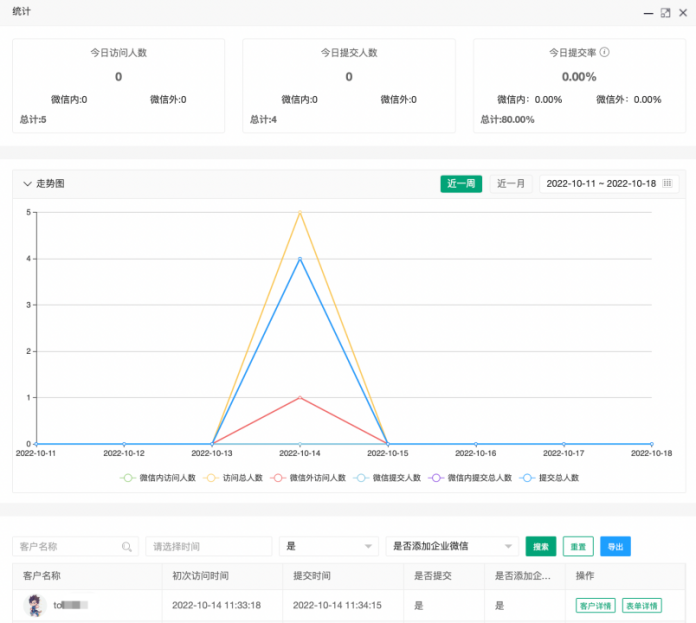Image resolution: width=696 pixels, height=623 pixels.
Task: Collapse the 走势图 panel chevron
Action: click(x=28, y=184)
